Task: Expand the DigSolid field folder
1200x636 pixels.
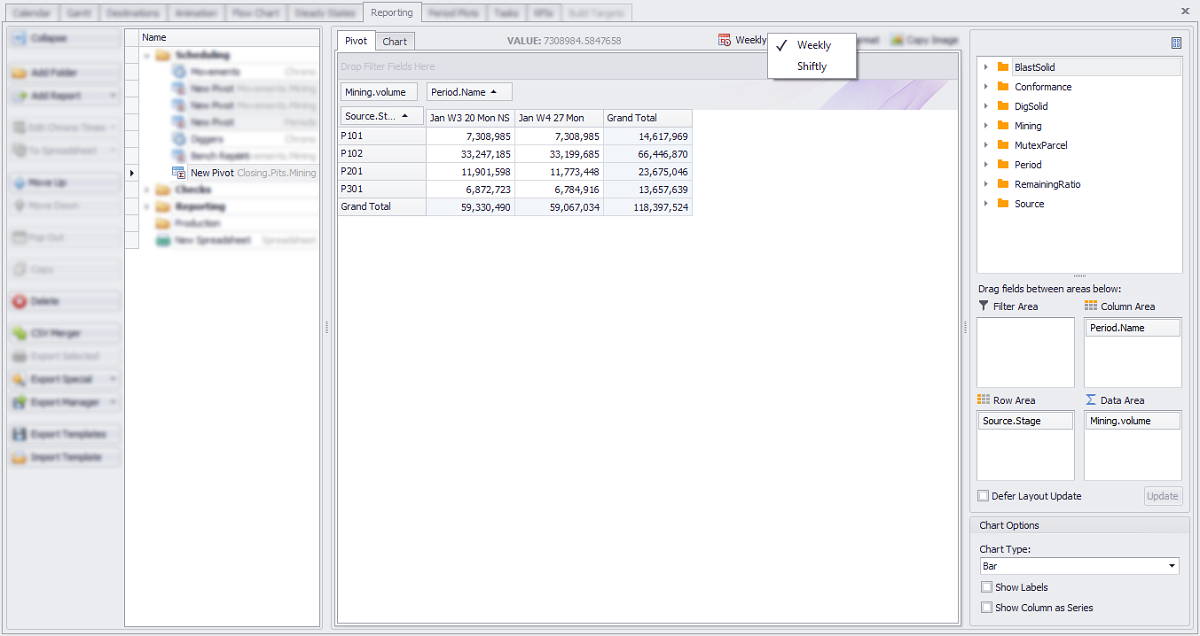Action: pyautogui.click(x=986, y=106)
